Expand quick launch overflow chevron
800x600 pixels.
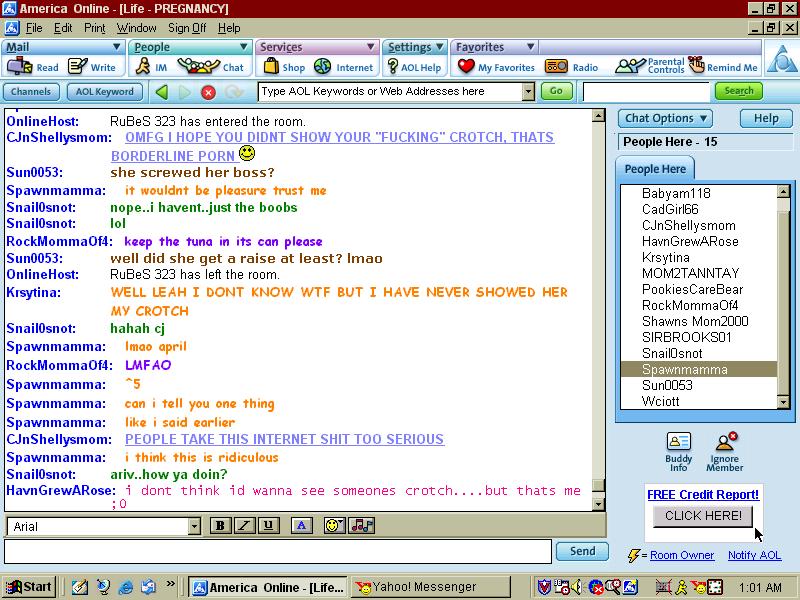pyautogui.click(x=170, y=584)
